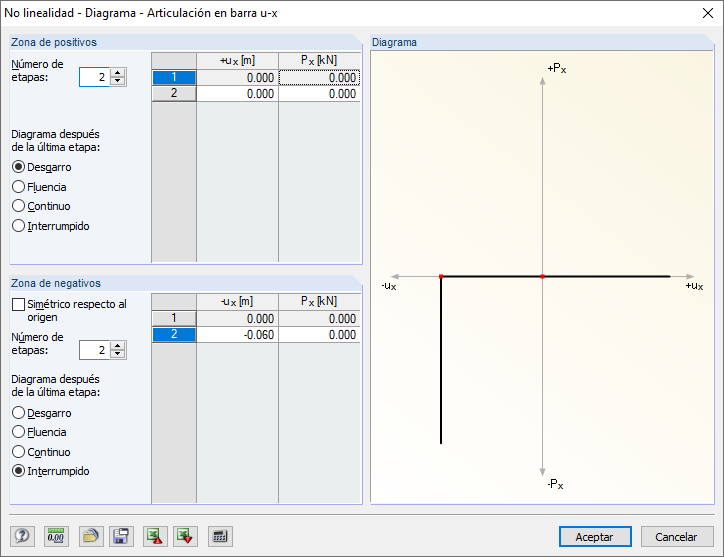Click +ux cell of positive row 2
This screenshot has height=557, width=724.
point(237,94)
